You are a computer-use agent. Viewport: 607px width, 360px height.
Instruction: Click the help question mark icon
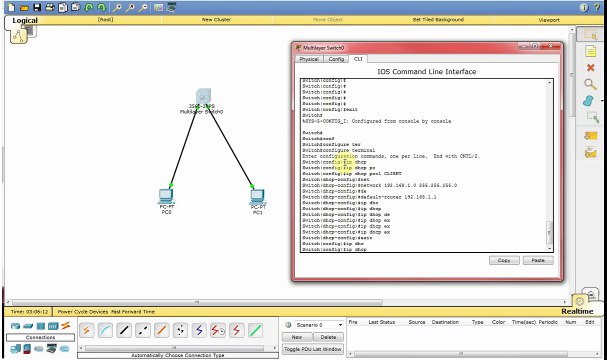pos(597,7)
